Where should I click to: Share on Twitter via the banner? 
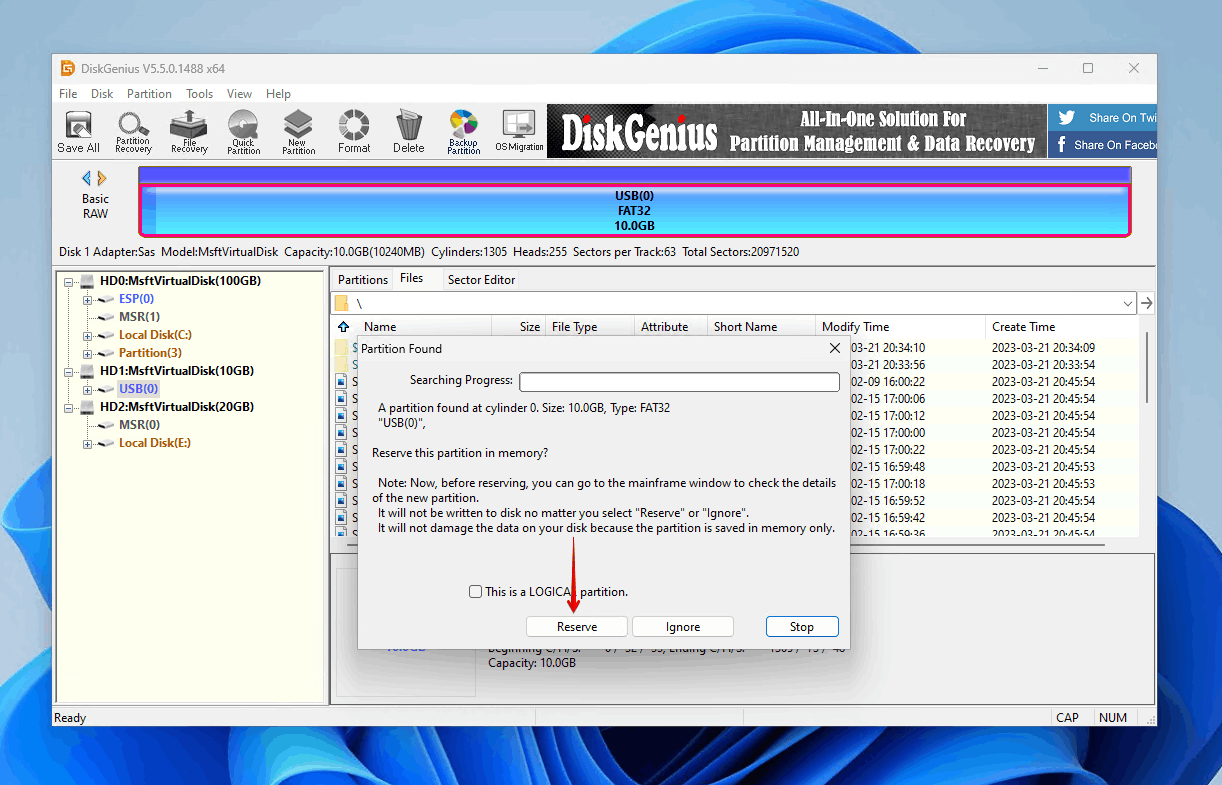click(x=1102, y=118)
